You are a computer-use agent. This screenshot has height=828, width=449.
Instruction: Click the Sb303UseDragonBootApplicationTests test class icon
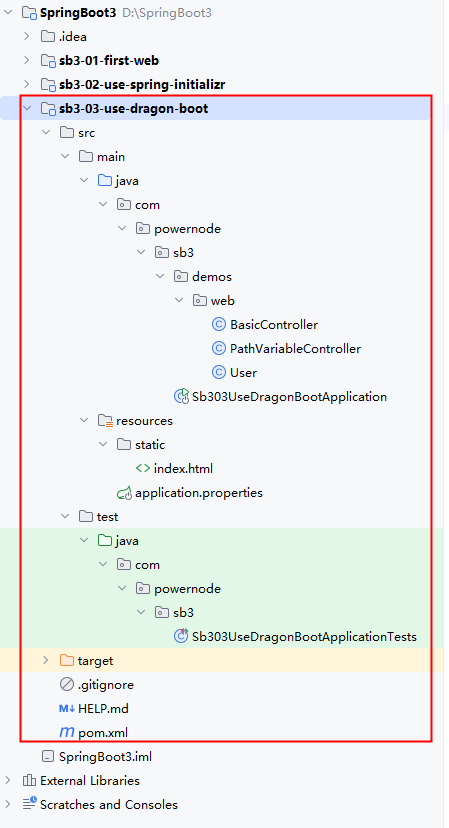coord(181,636)
